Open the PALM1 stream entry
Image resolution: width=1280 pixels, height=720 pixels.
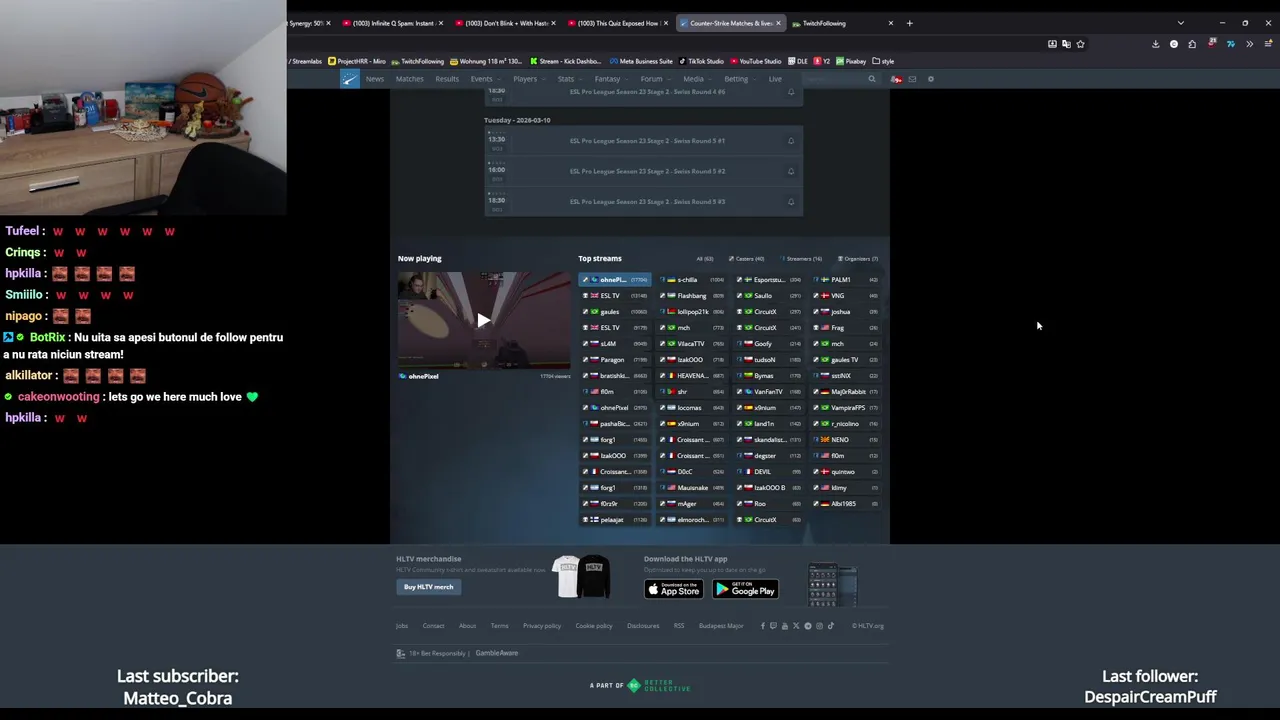(847, 280)
